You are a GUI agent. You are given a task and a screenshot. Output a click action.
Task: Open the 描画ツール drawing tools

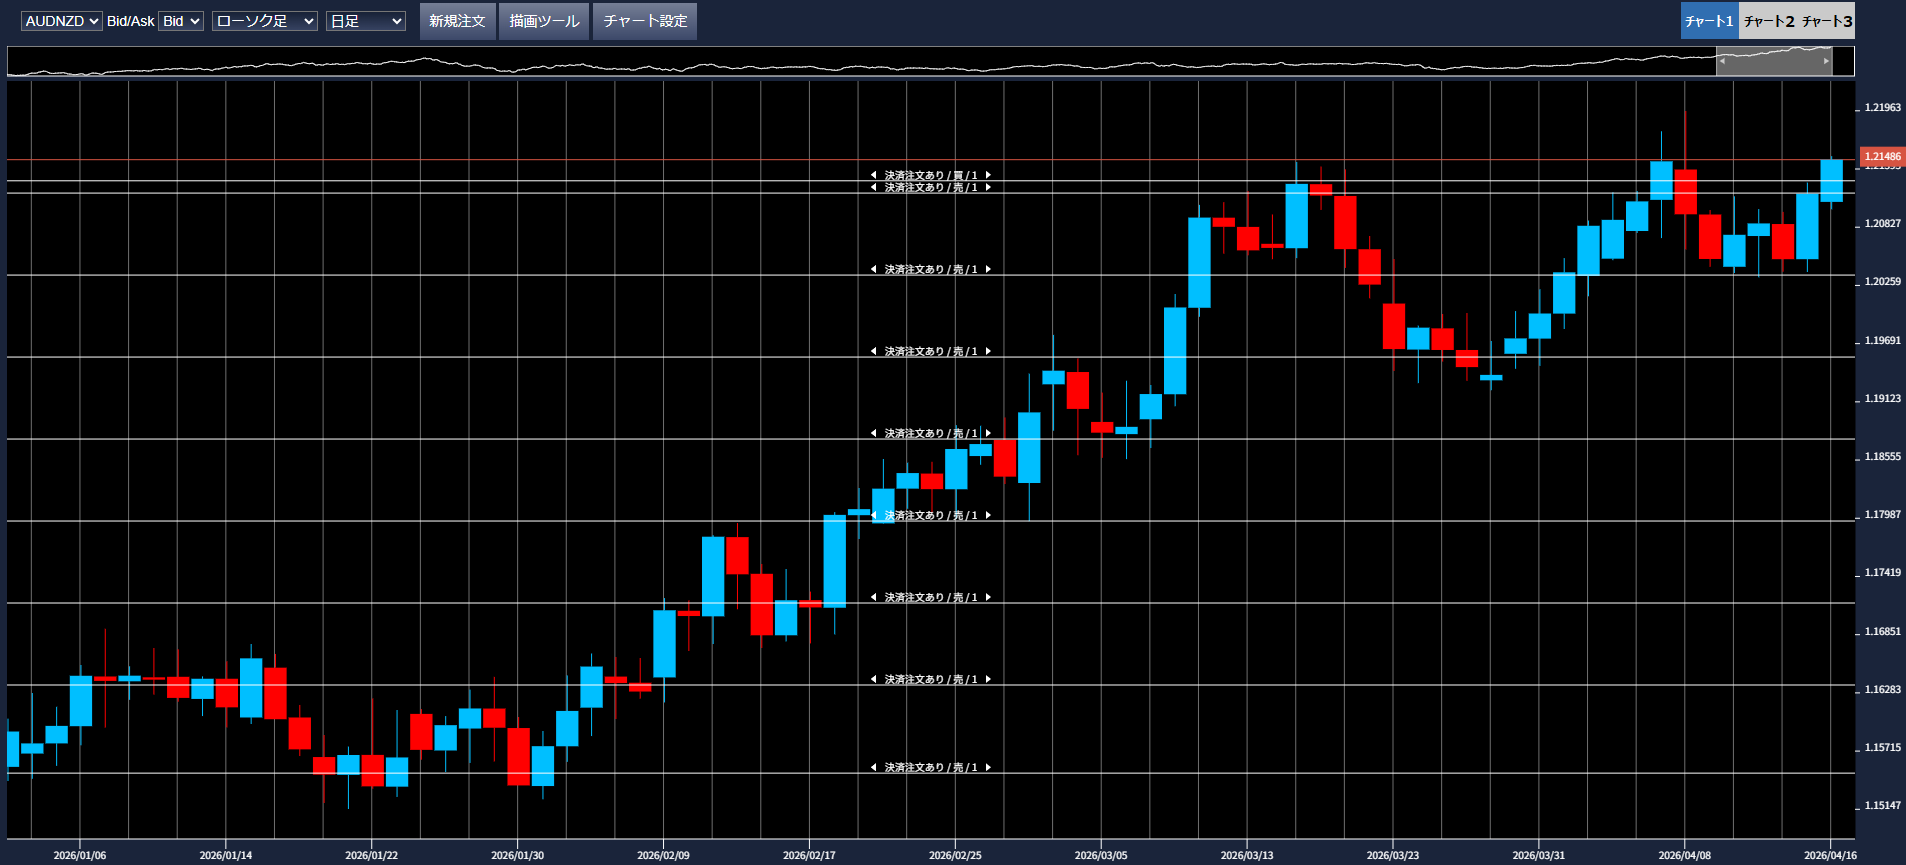pos(544,21)
